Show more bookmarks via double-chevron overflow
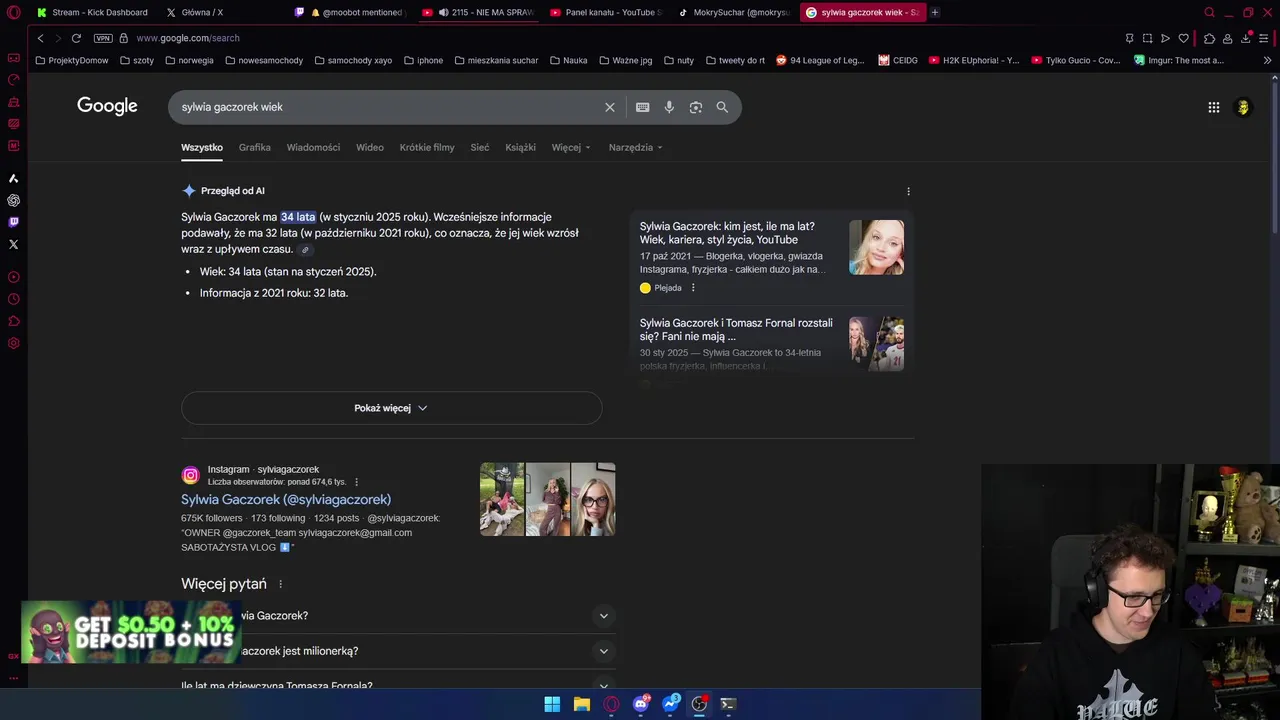Screen dimensions: 1280x720 click(1268, 60)
